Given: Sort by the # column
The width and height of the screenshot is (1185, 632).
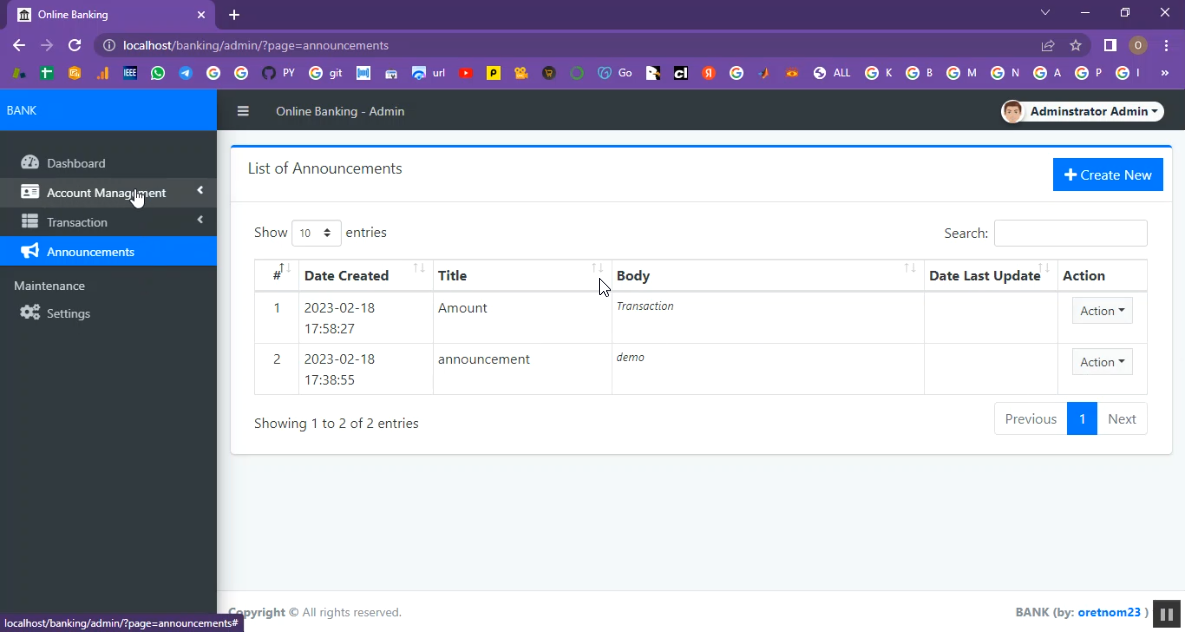Looking at the screenshot, I should coord(277,275).
